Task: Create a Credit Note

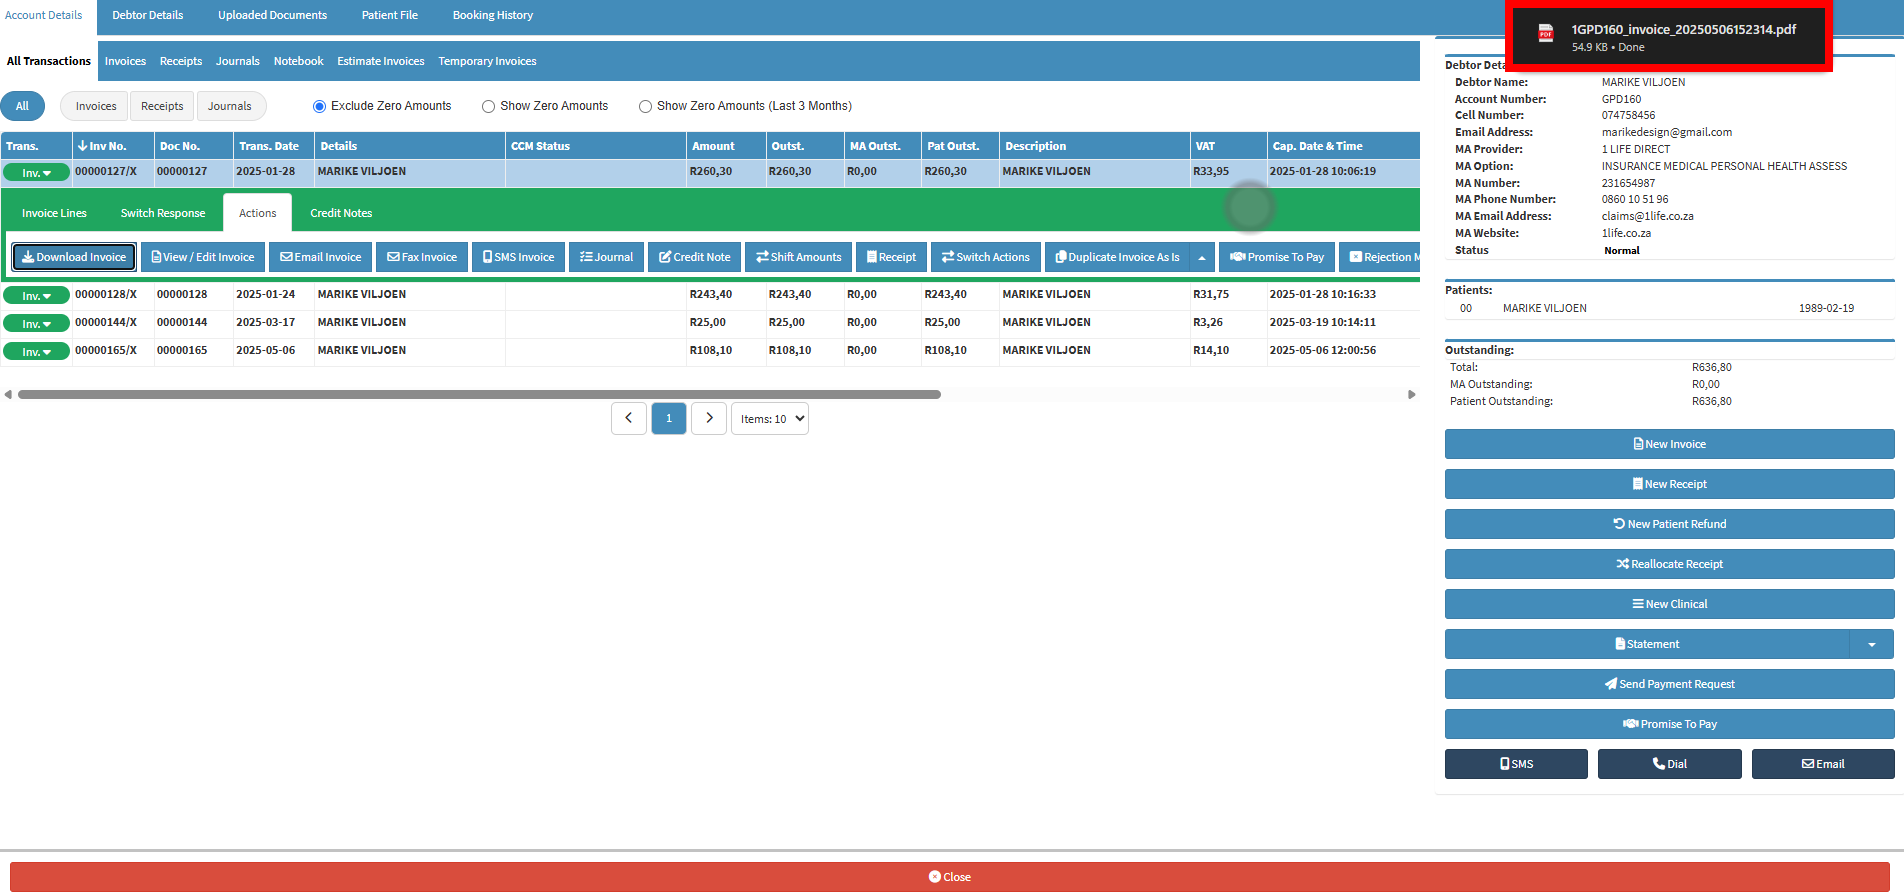Action: [x=695, y=257]
